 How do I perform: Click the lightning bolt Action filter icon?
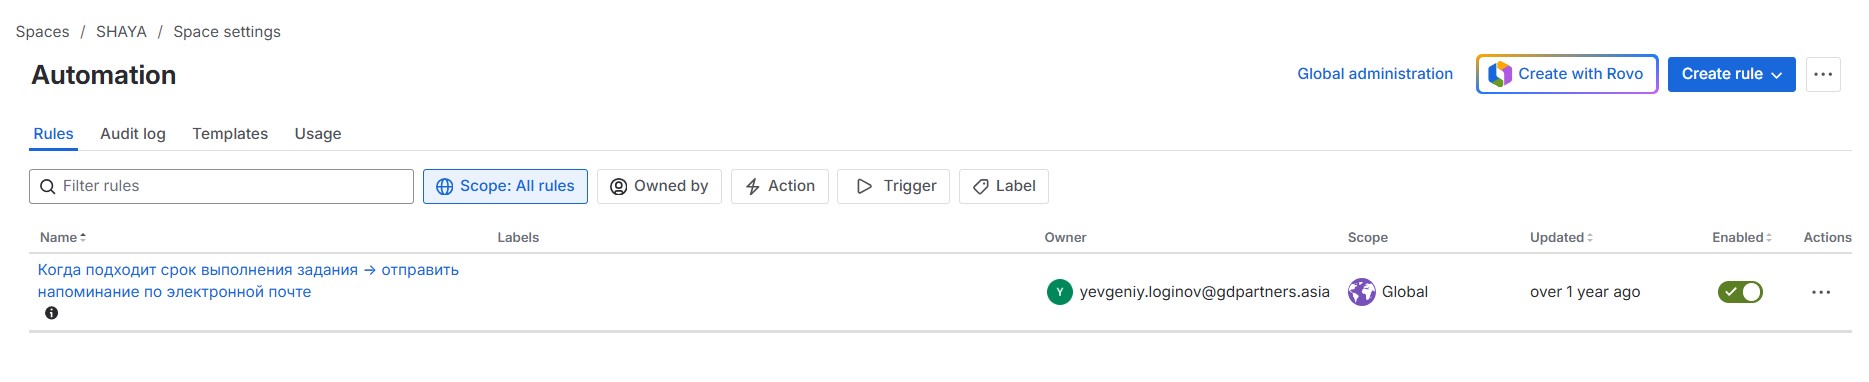click(753, 187)
